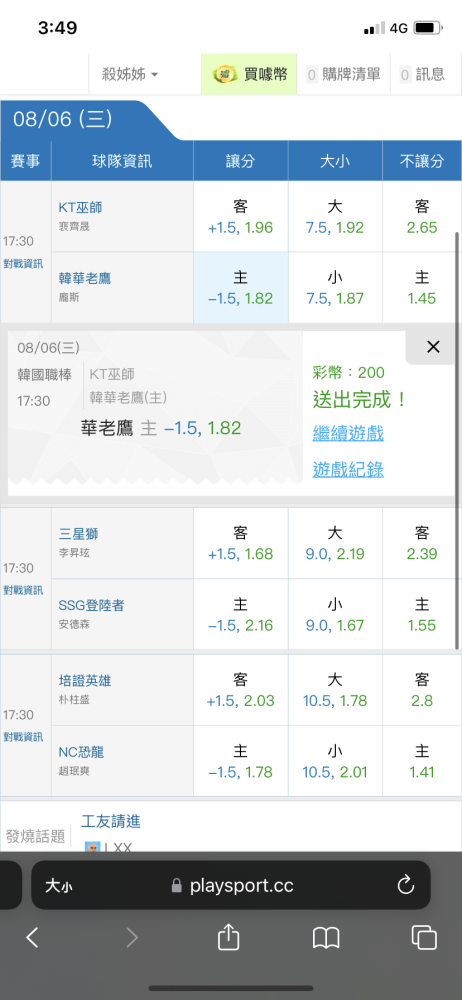
Task: Tap the playsport.cc address field
Action: [x=231, y=885]
